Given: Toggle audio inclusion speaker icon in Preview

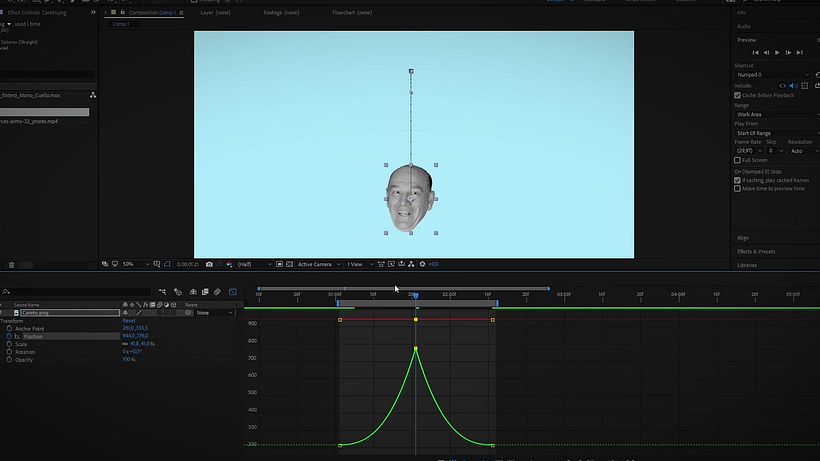Looking at the screenshot, I should coord(793,86).
